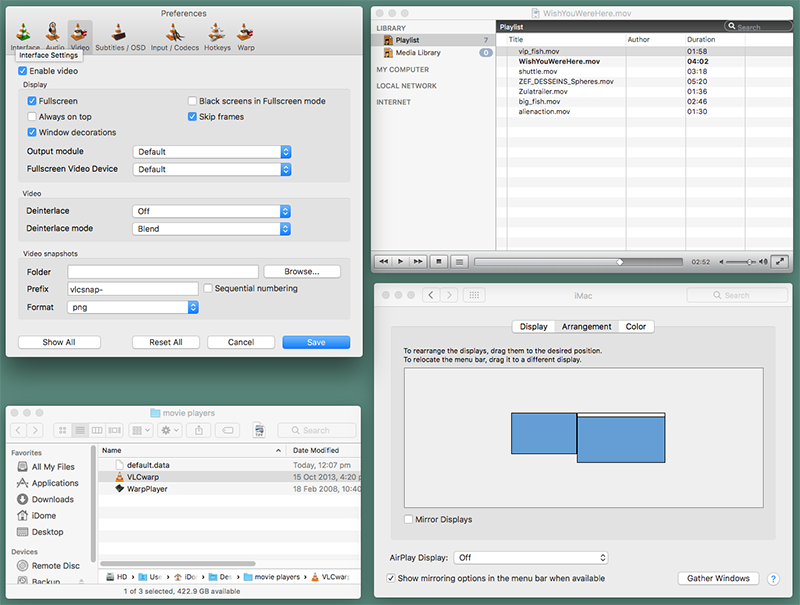Image resolution: width=800 pixels, height=605 pixels.
Task: Switch to Color tab
Action: [636, 326]
